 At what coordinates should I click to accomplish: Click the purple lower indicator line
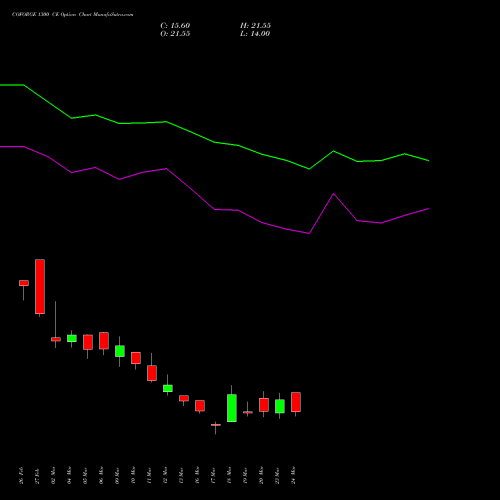click(x=213, y=209)
